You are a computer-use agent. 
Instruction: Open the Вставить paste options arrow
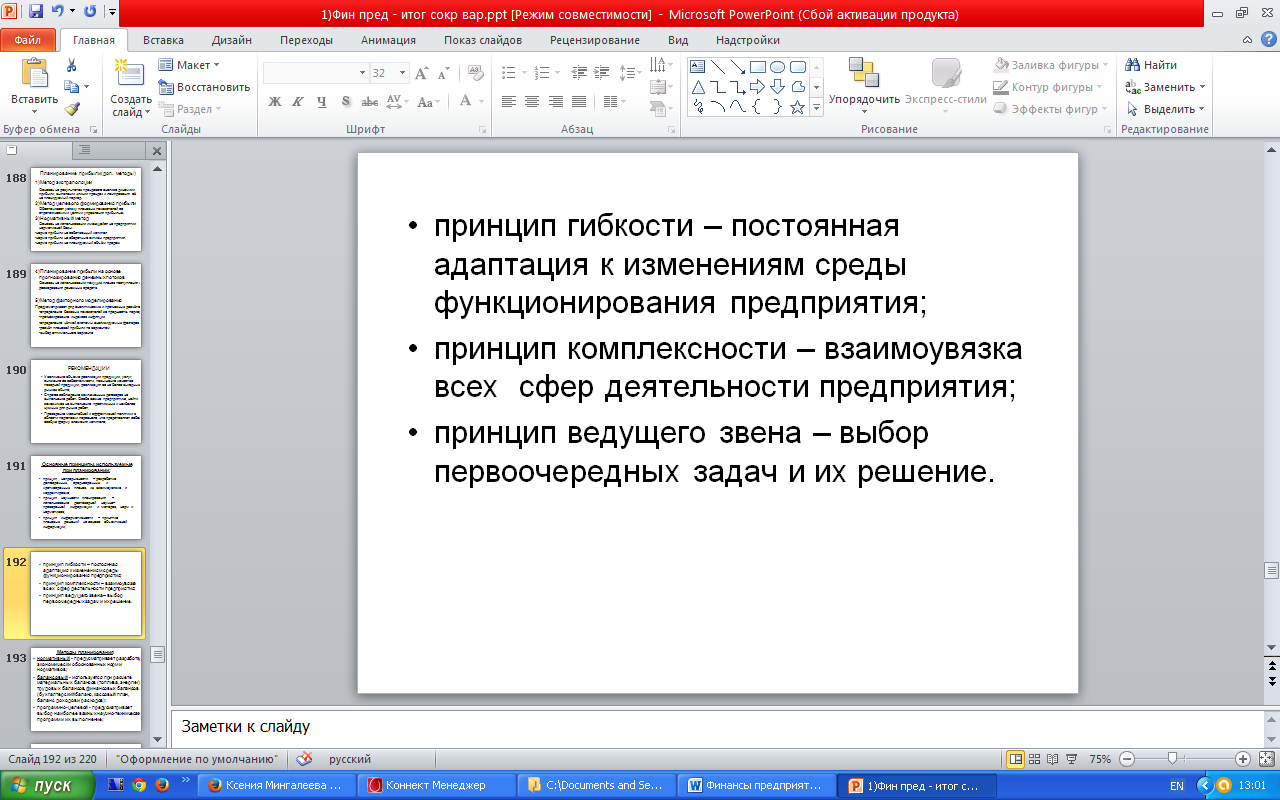[x=34, y=110]
